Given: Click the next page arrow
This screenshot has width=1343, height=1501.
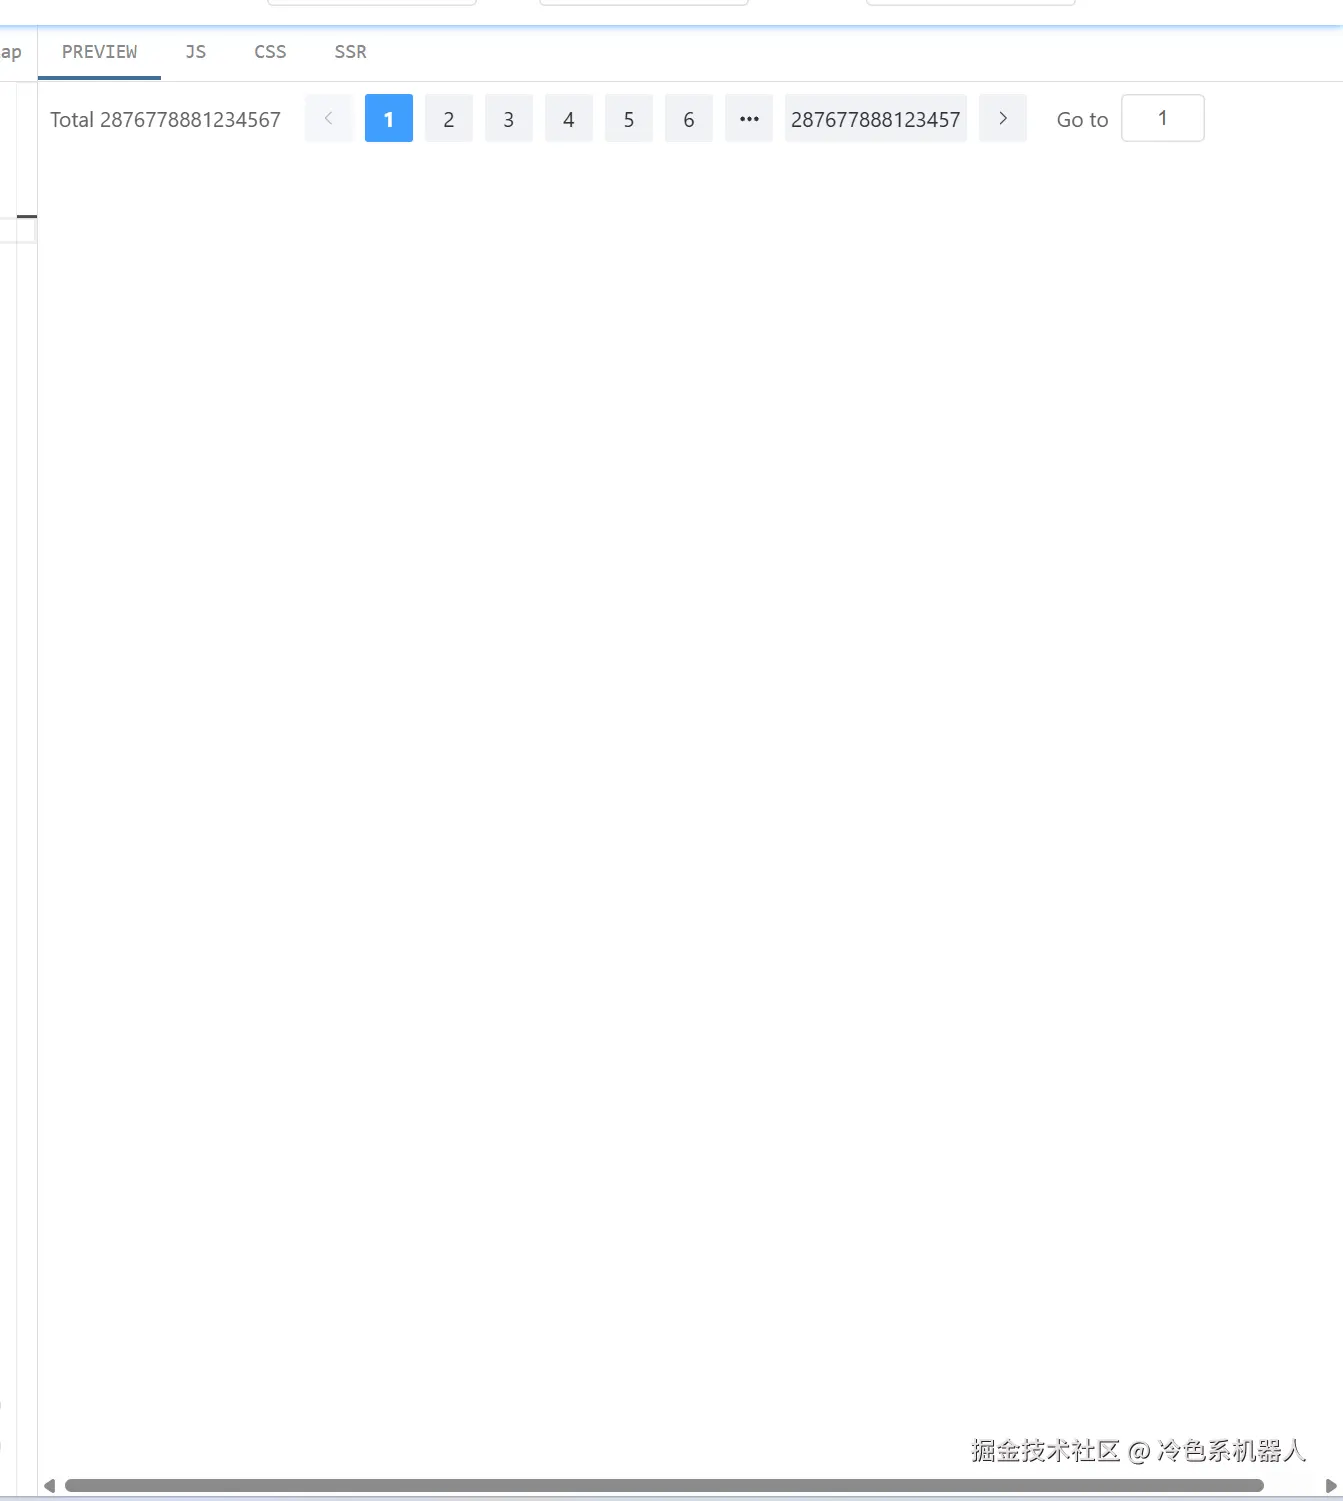Looking at the screenshot, I should point(1002,119).
